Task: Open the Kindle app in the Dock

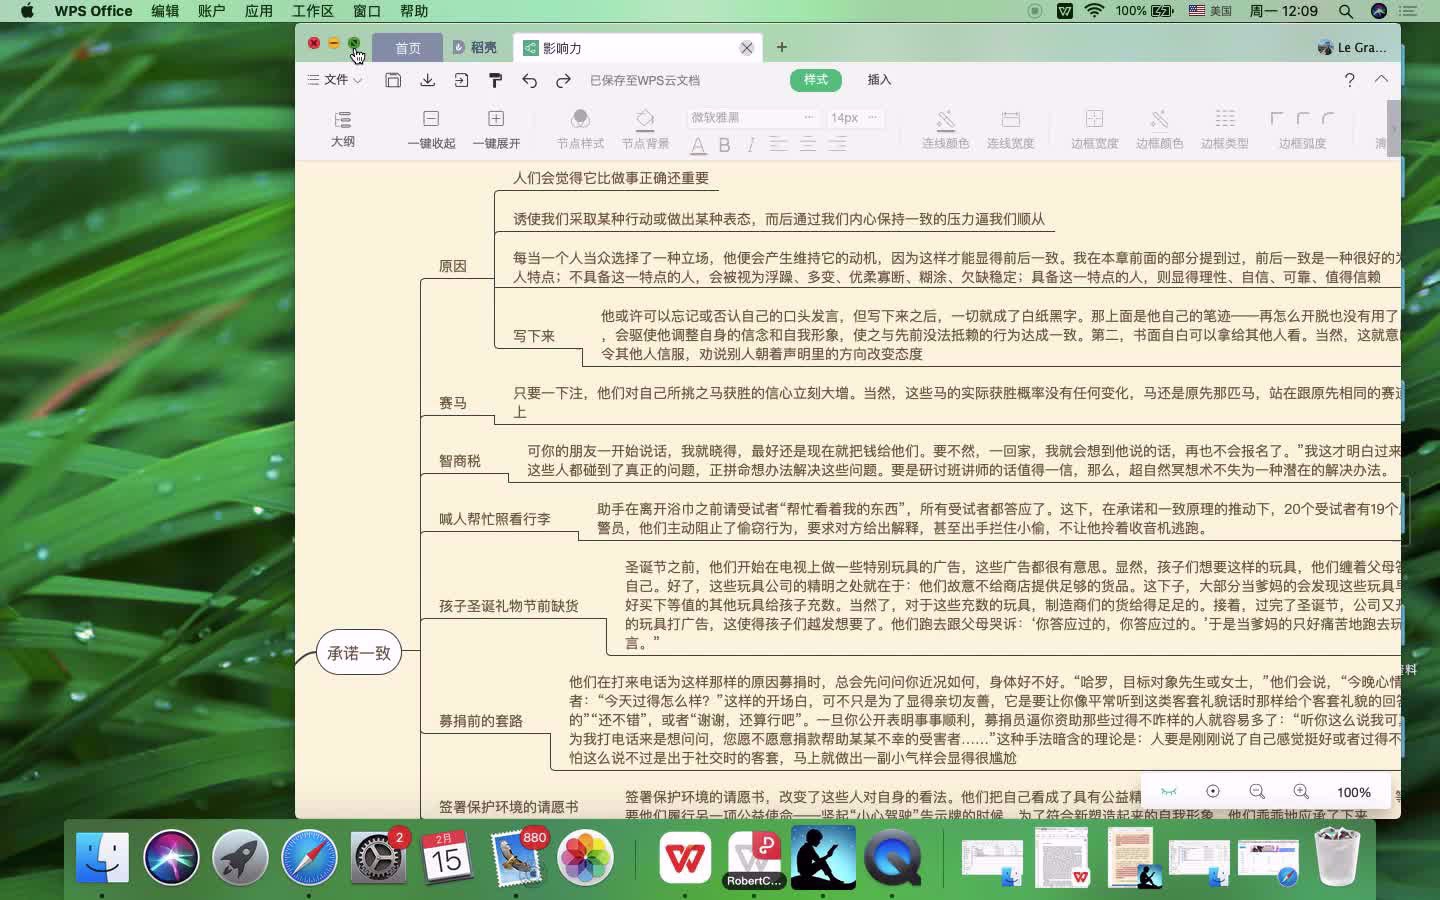Action: 824,857
